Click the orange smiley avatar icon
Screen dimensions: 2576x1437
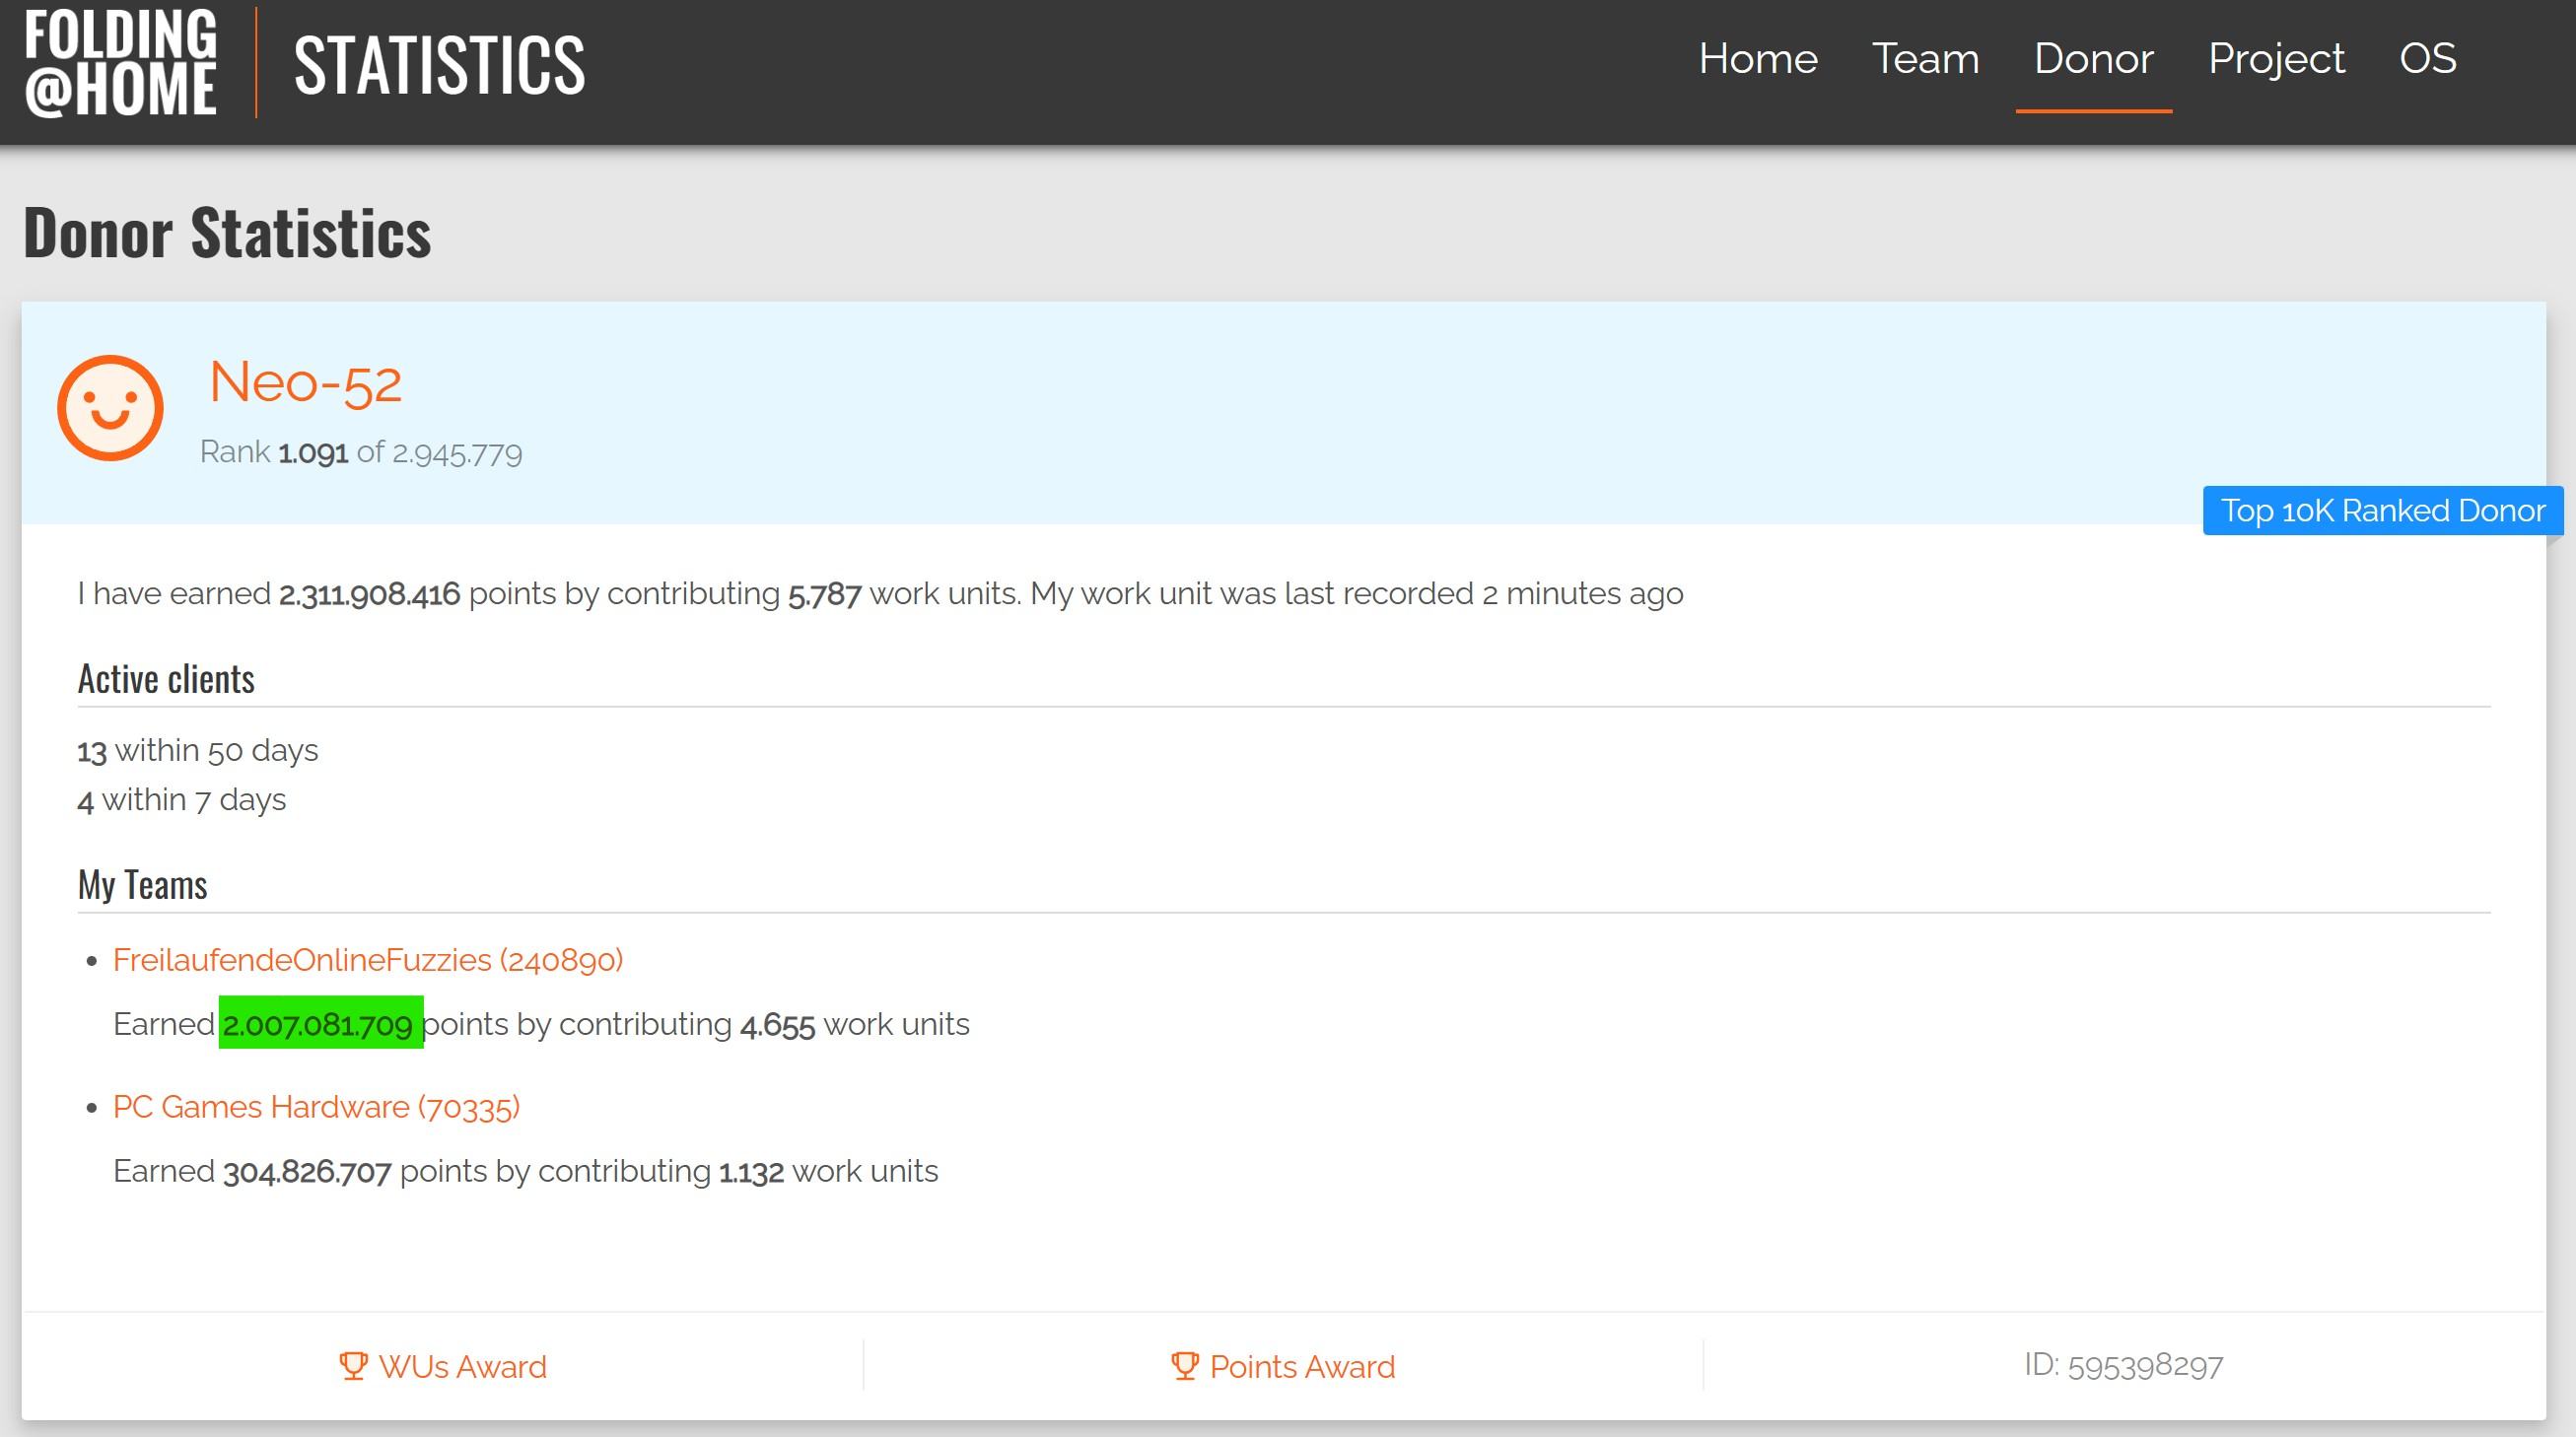110,408
